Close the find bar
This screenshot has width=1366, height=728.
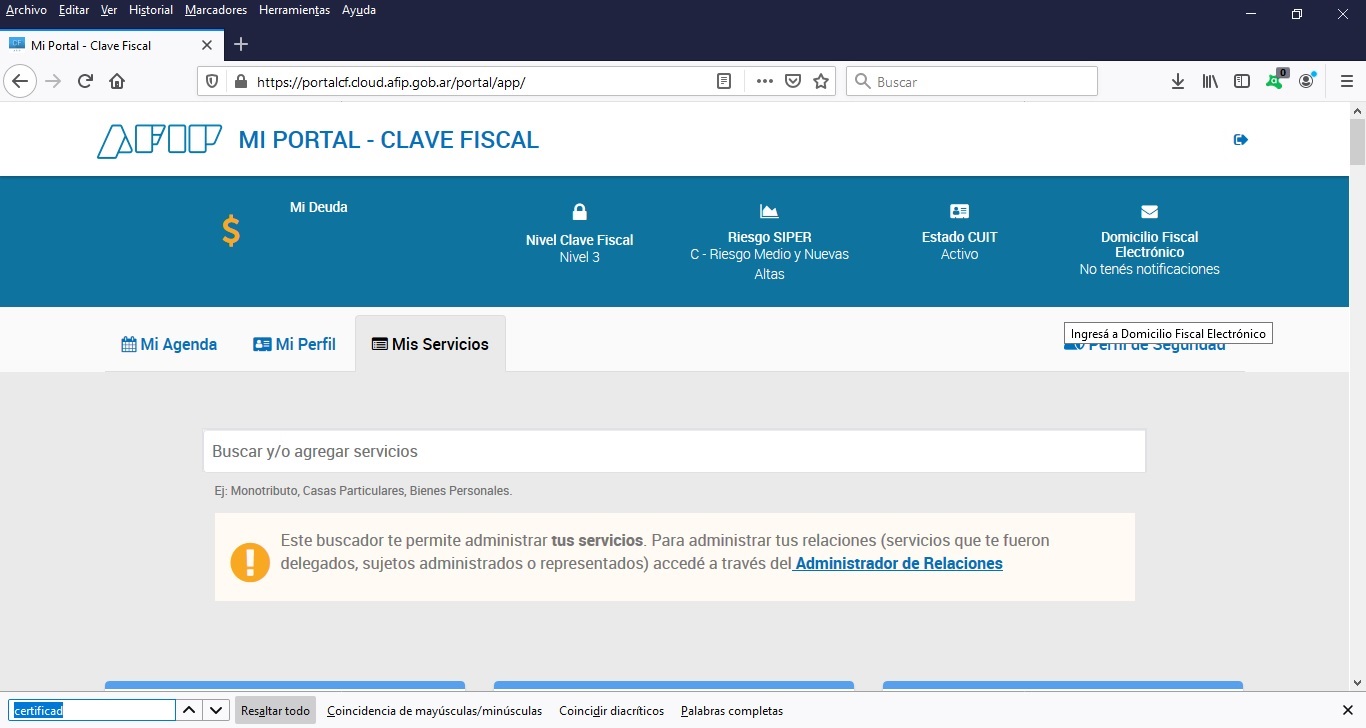1347,711
